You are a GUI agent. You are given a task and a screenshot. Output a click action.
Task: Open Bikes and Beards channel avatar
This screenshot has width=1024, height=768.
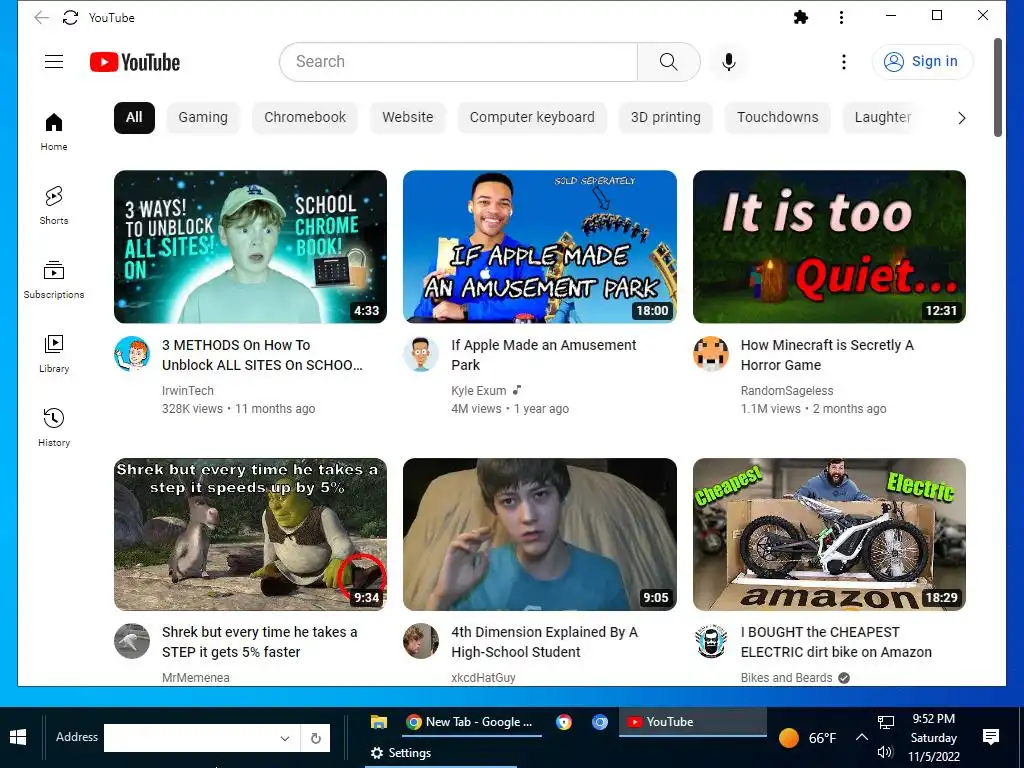tap(711, 641)
